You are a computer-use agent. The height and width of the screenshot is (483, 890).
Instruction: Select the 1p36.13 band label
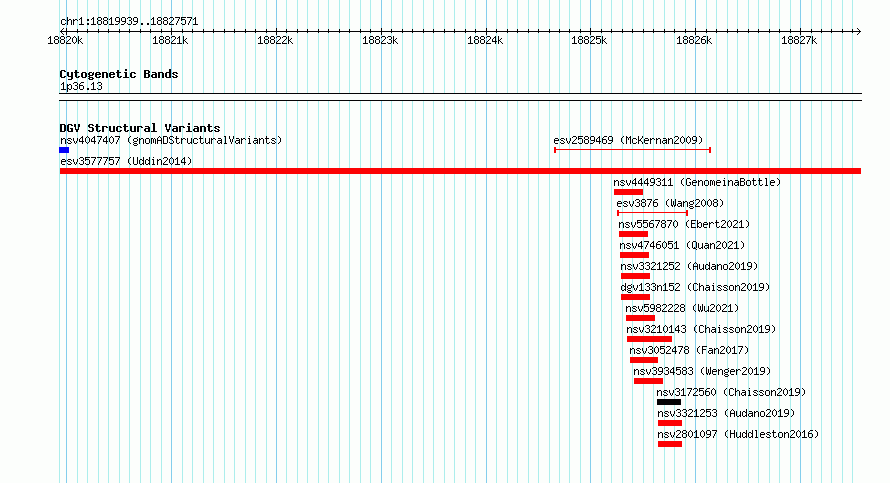pos(81,87)
